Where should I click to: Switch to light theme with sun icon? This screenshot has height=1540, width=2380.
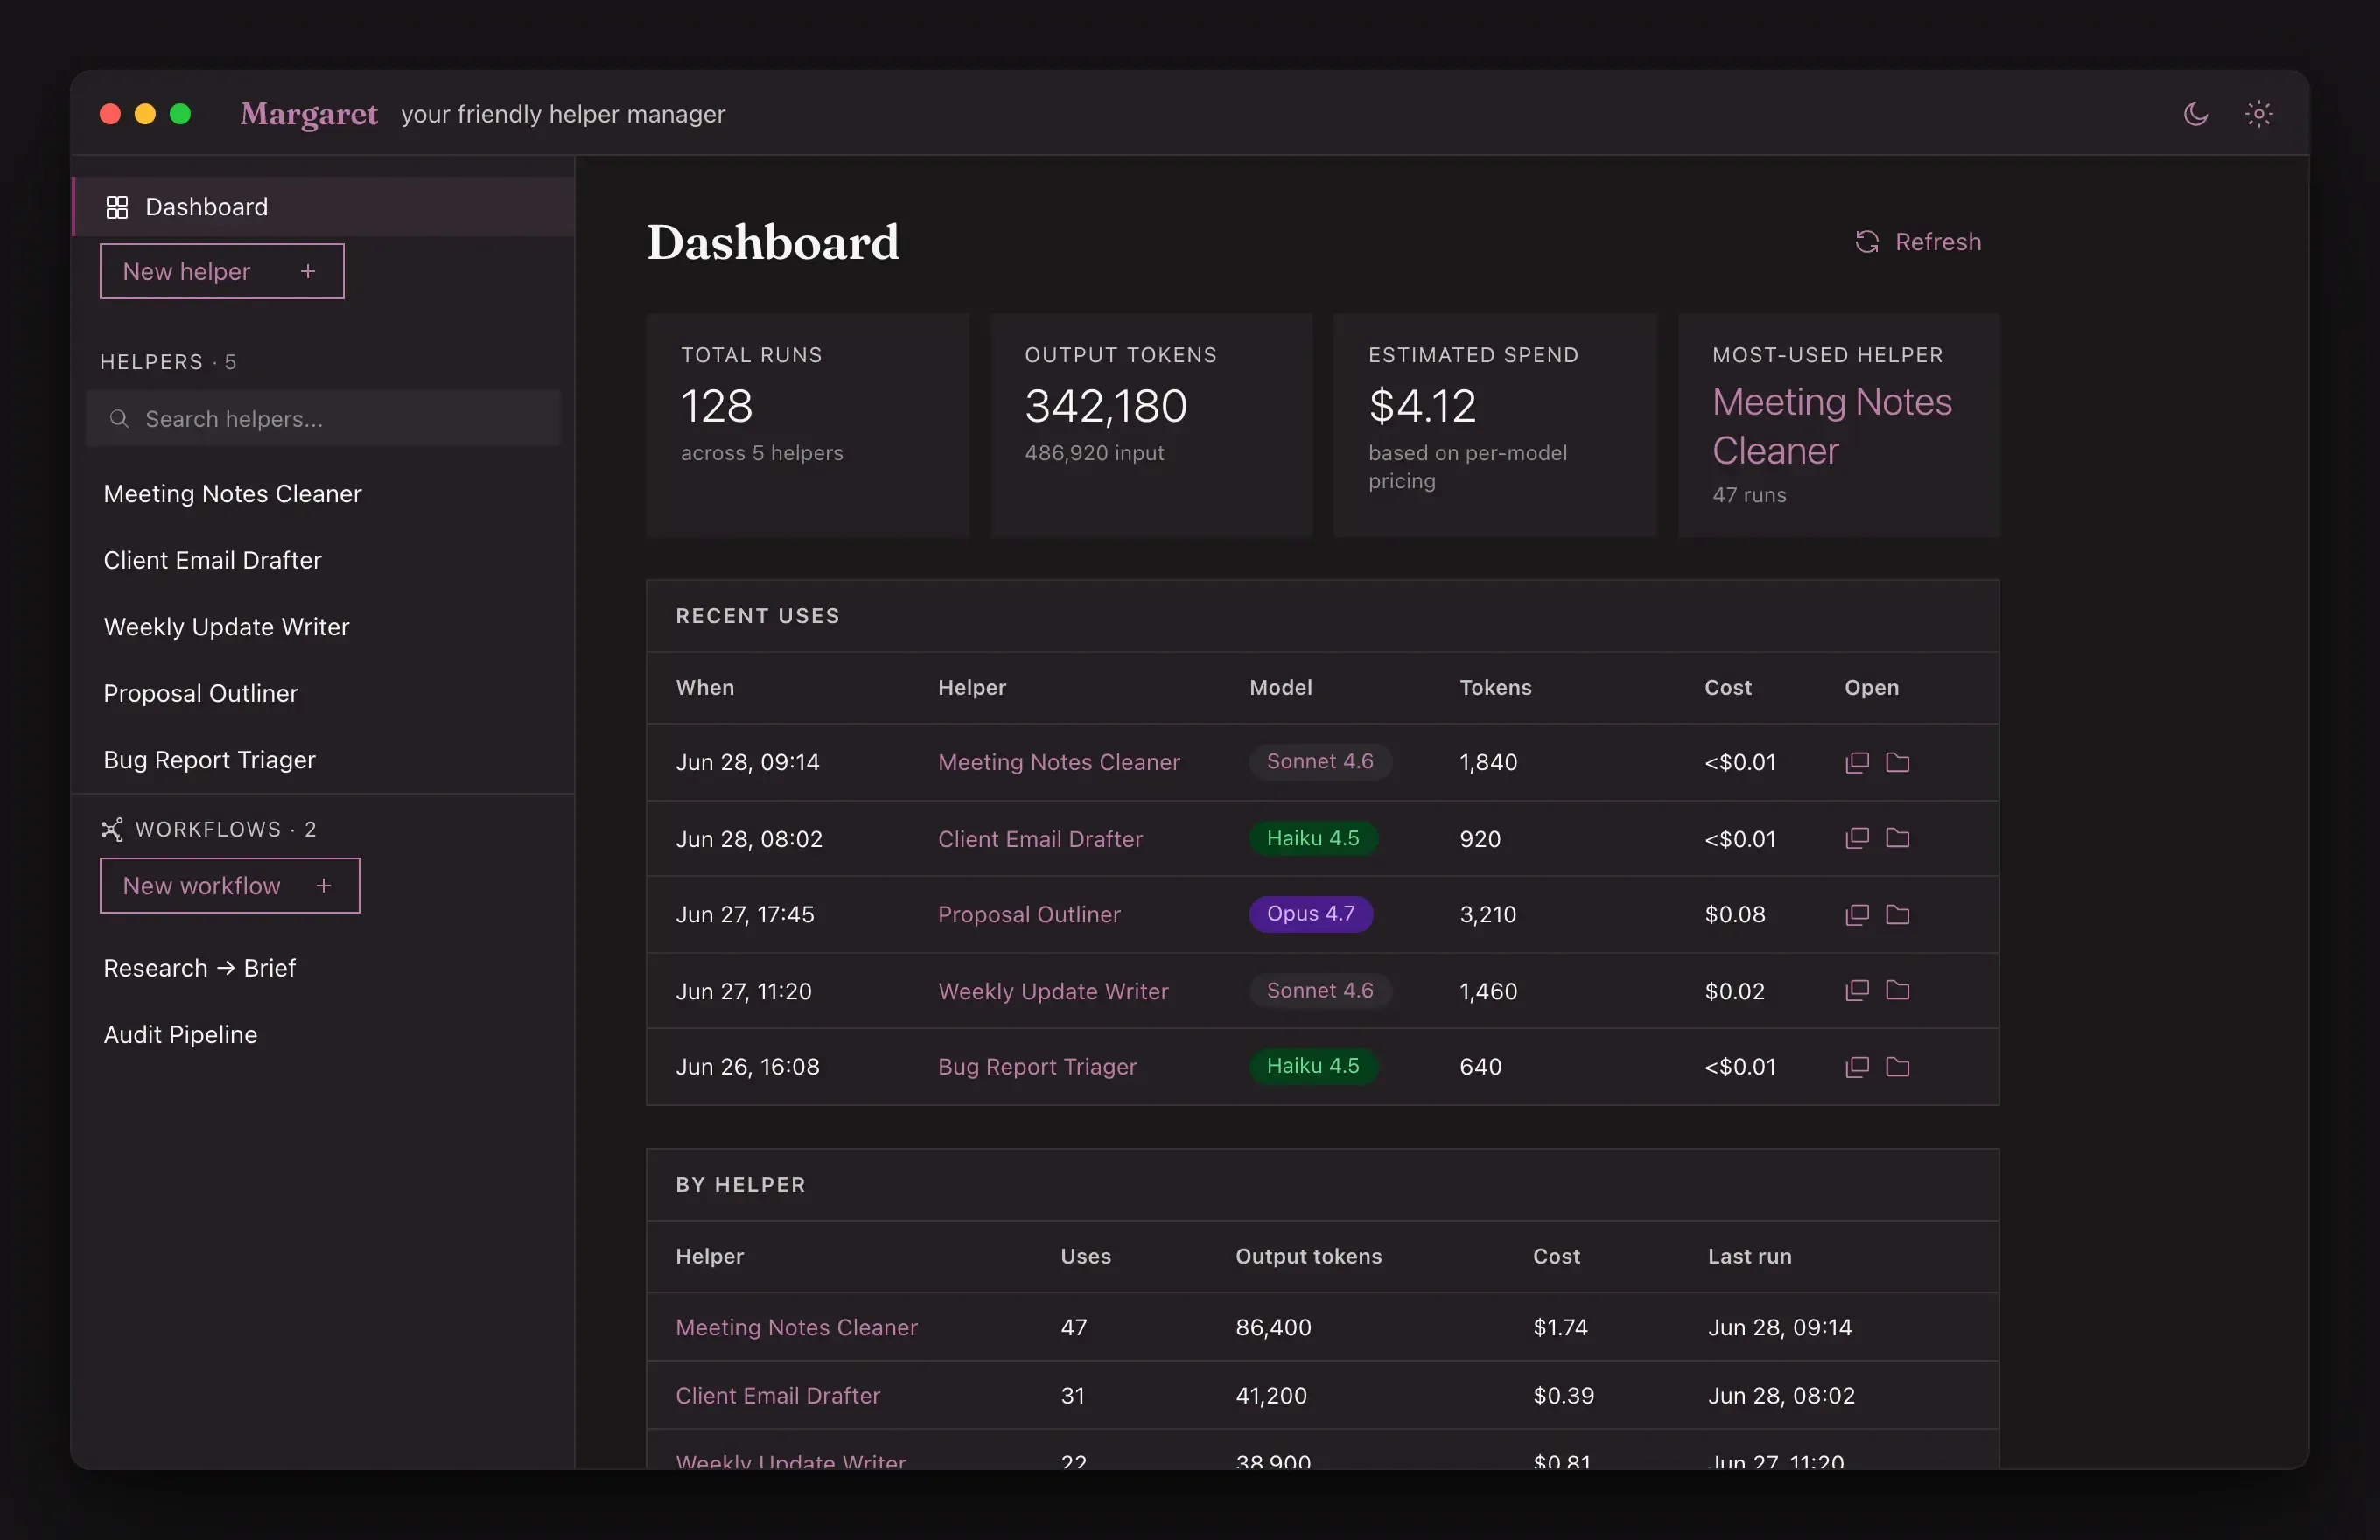pos(2258,114)
